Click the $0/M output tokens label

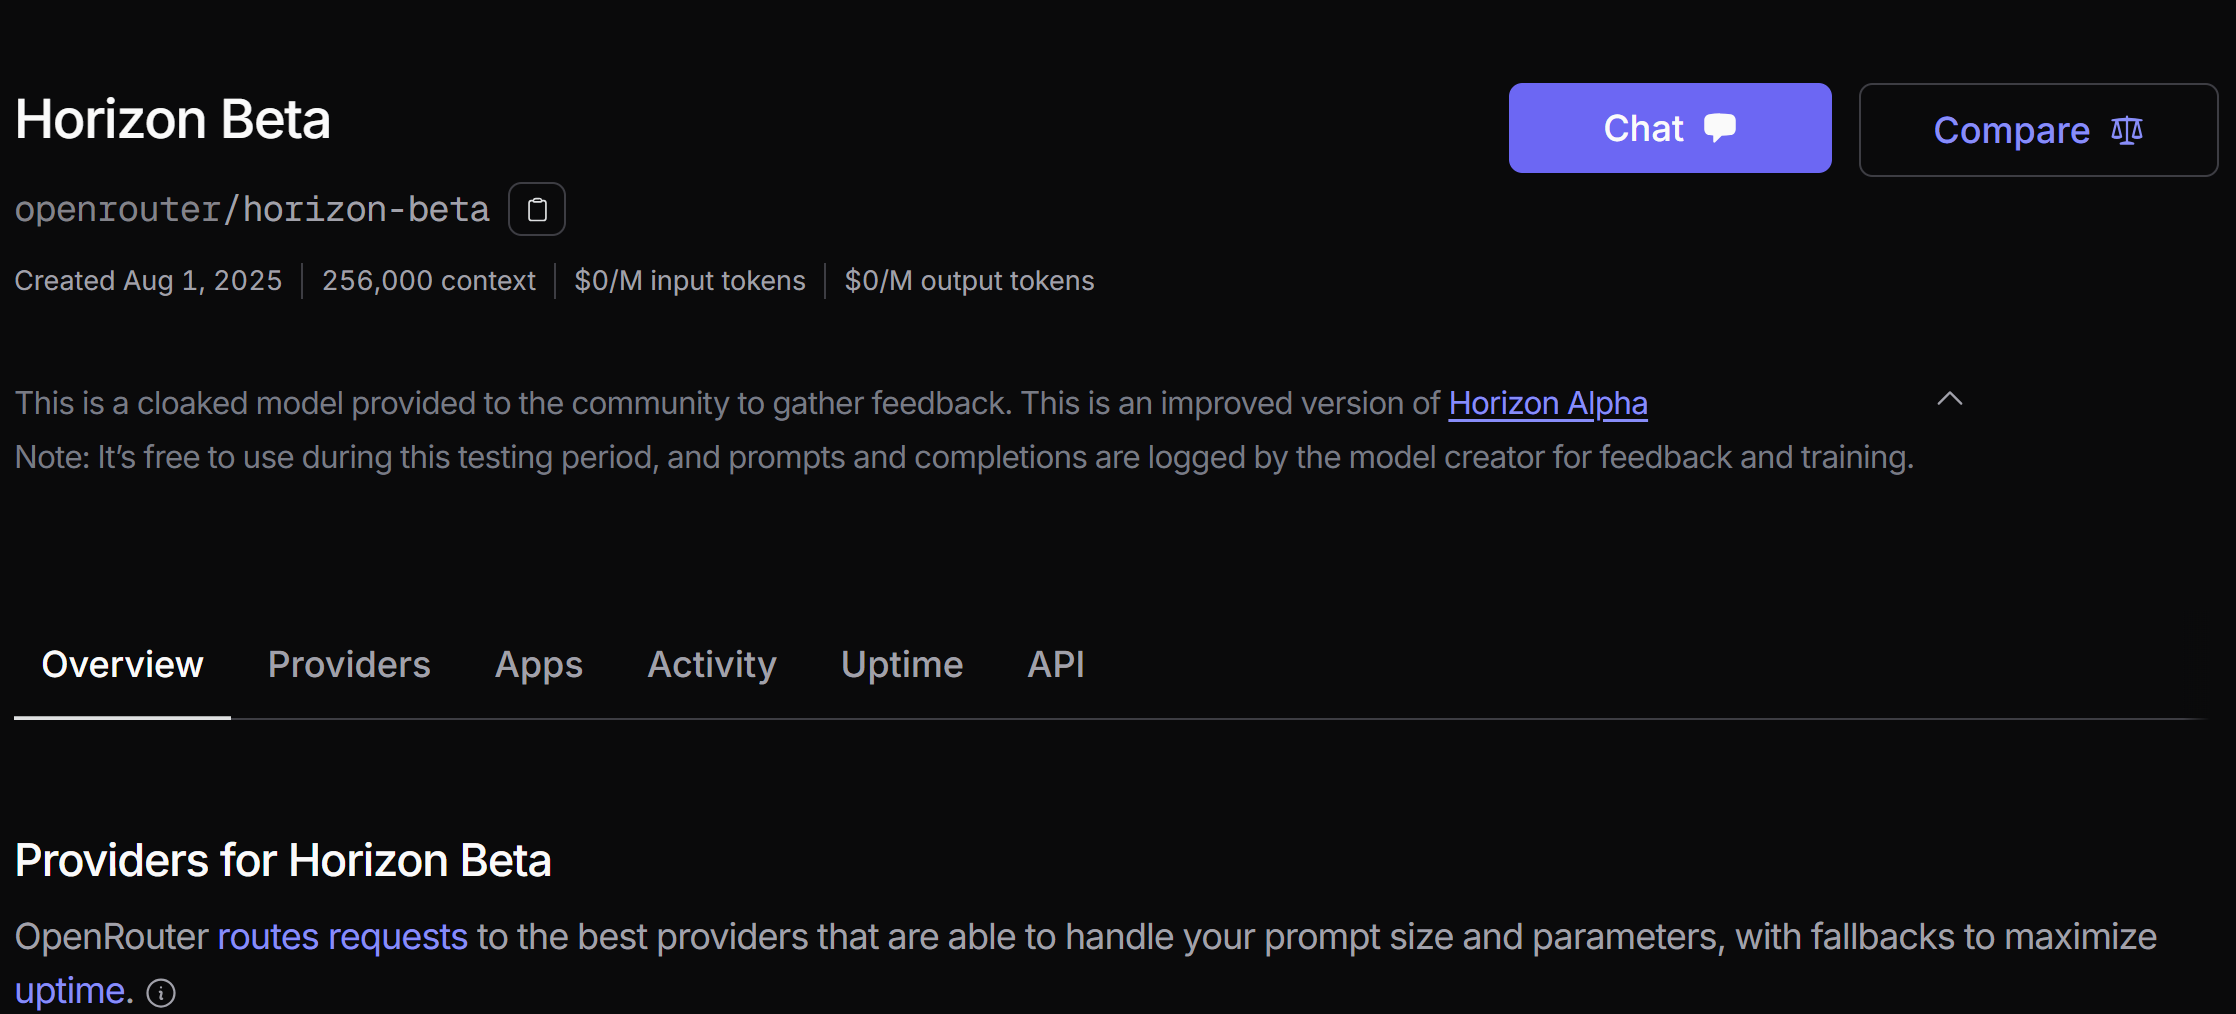(968, 281)
